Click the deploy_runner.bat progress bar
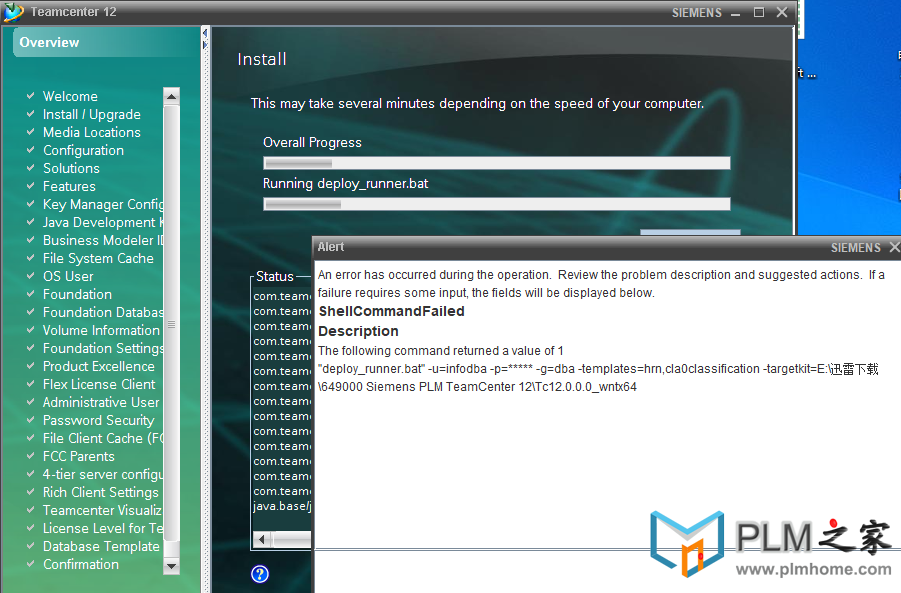 coord(496,204)
